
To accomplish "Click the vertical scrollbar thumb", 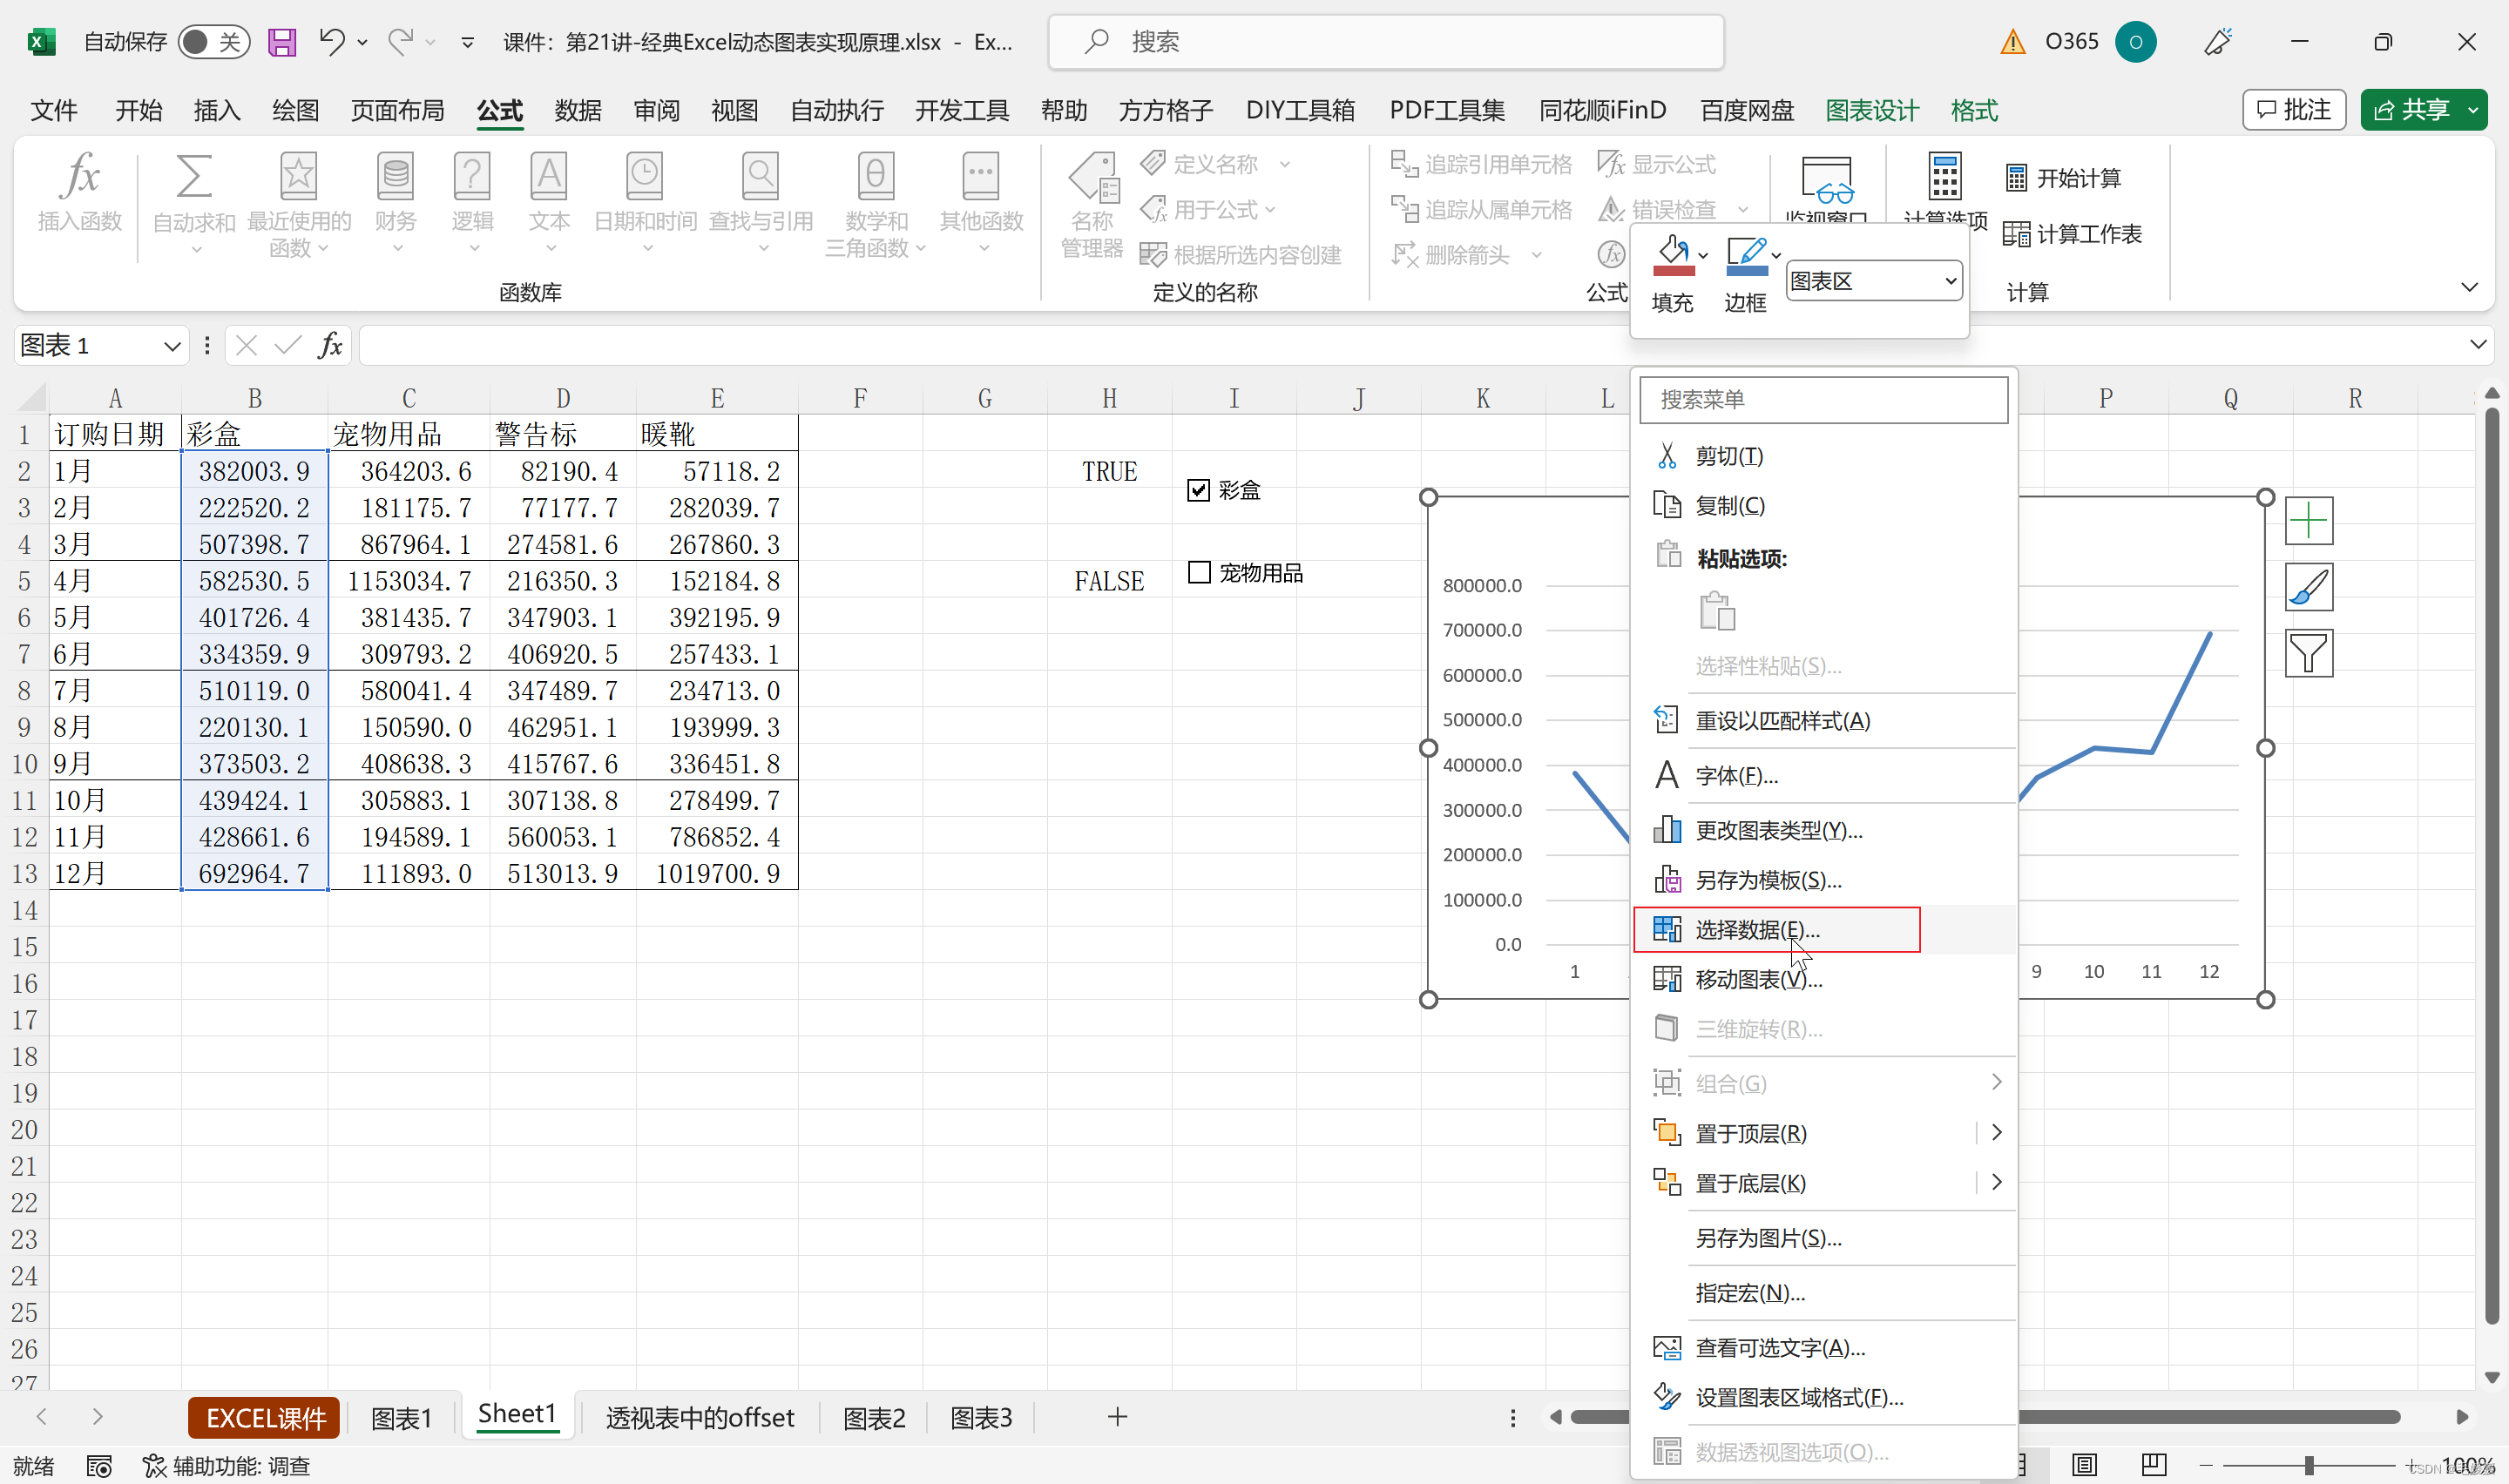I will (2491, 865).
